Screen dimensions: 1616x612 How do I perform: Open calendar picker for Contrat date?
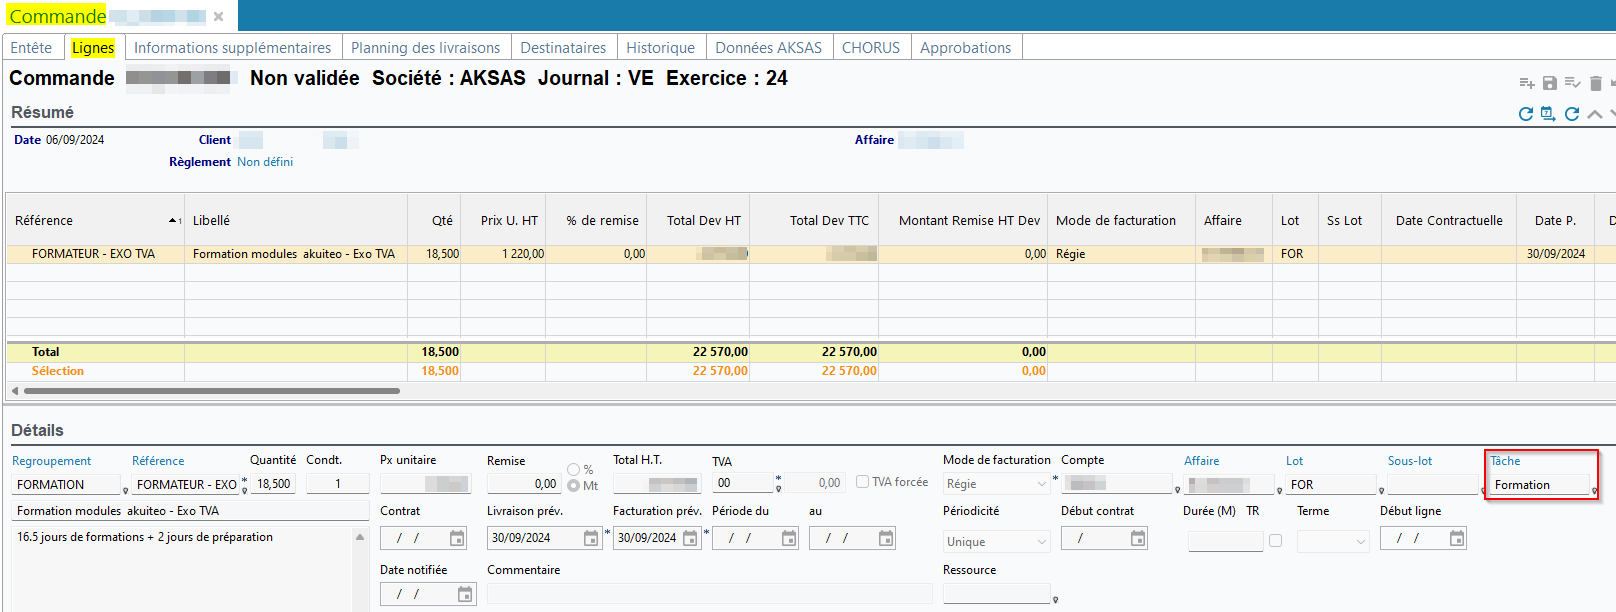[457, 538]
